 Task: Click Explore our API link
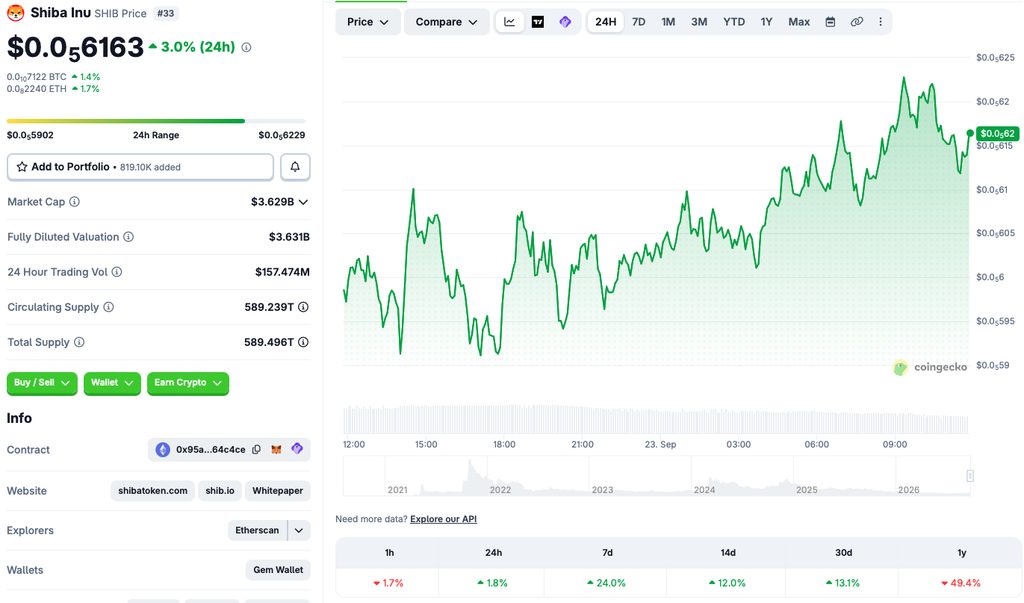443,519
